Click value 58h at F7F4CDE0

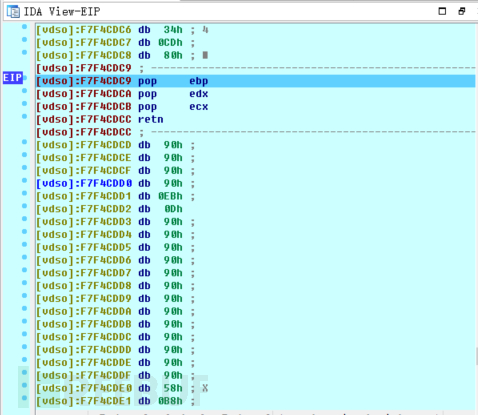[173, 388]
